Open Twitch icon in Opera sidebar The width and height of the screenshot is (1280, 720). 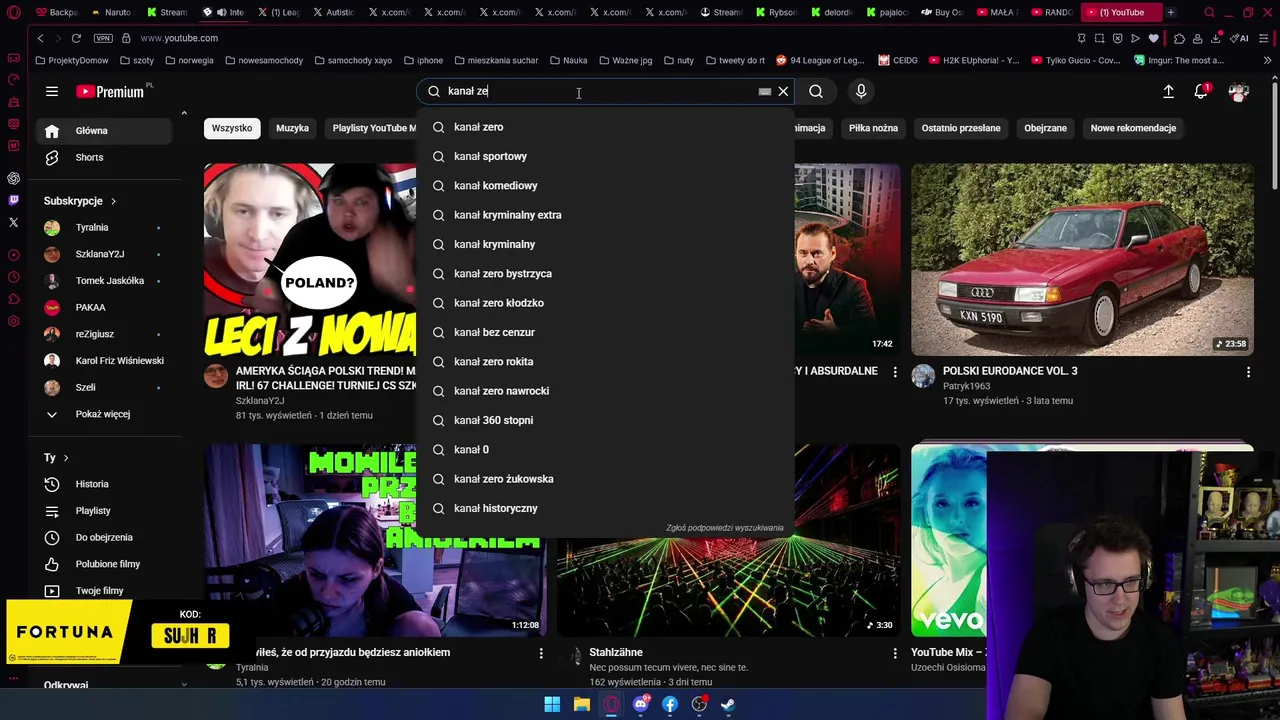pyautogui.click(x=13, y=200)
